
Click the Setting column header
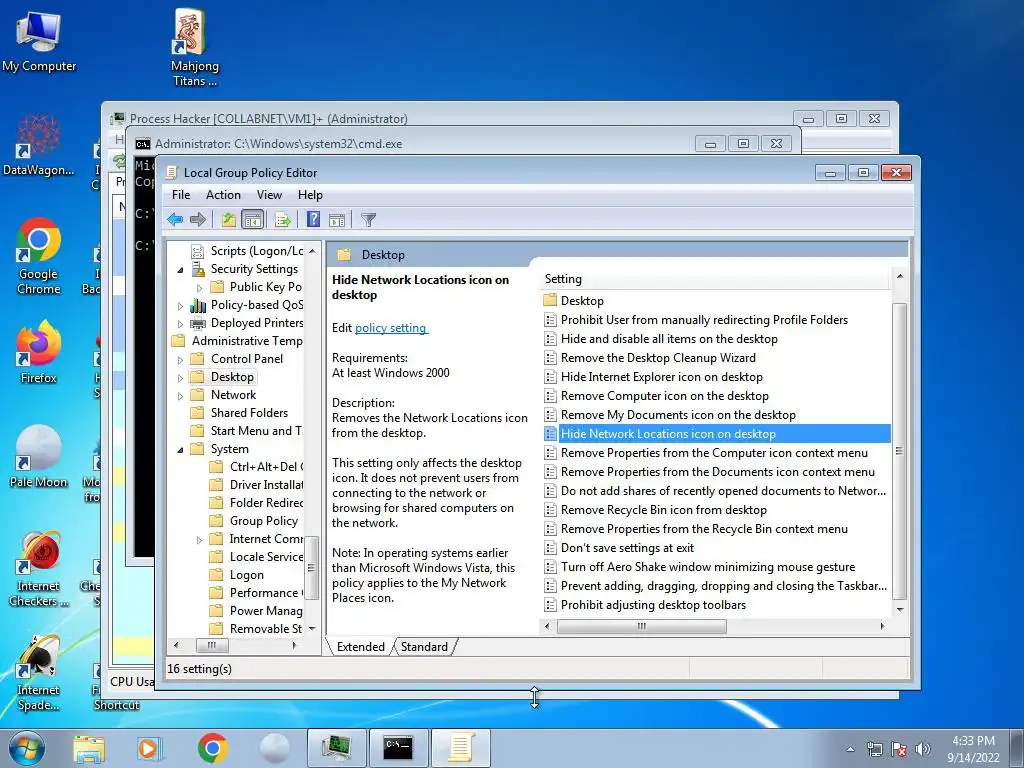[715, 279]
